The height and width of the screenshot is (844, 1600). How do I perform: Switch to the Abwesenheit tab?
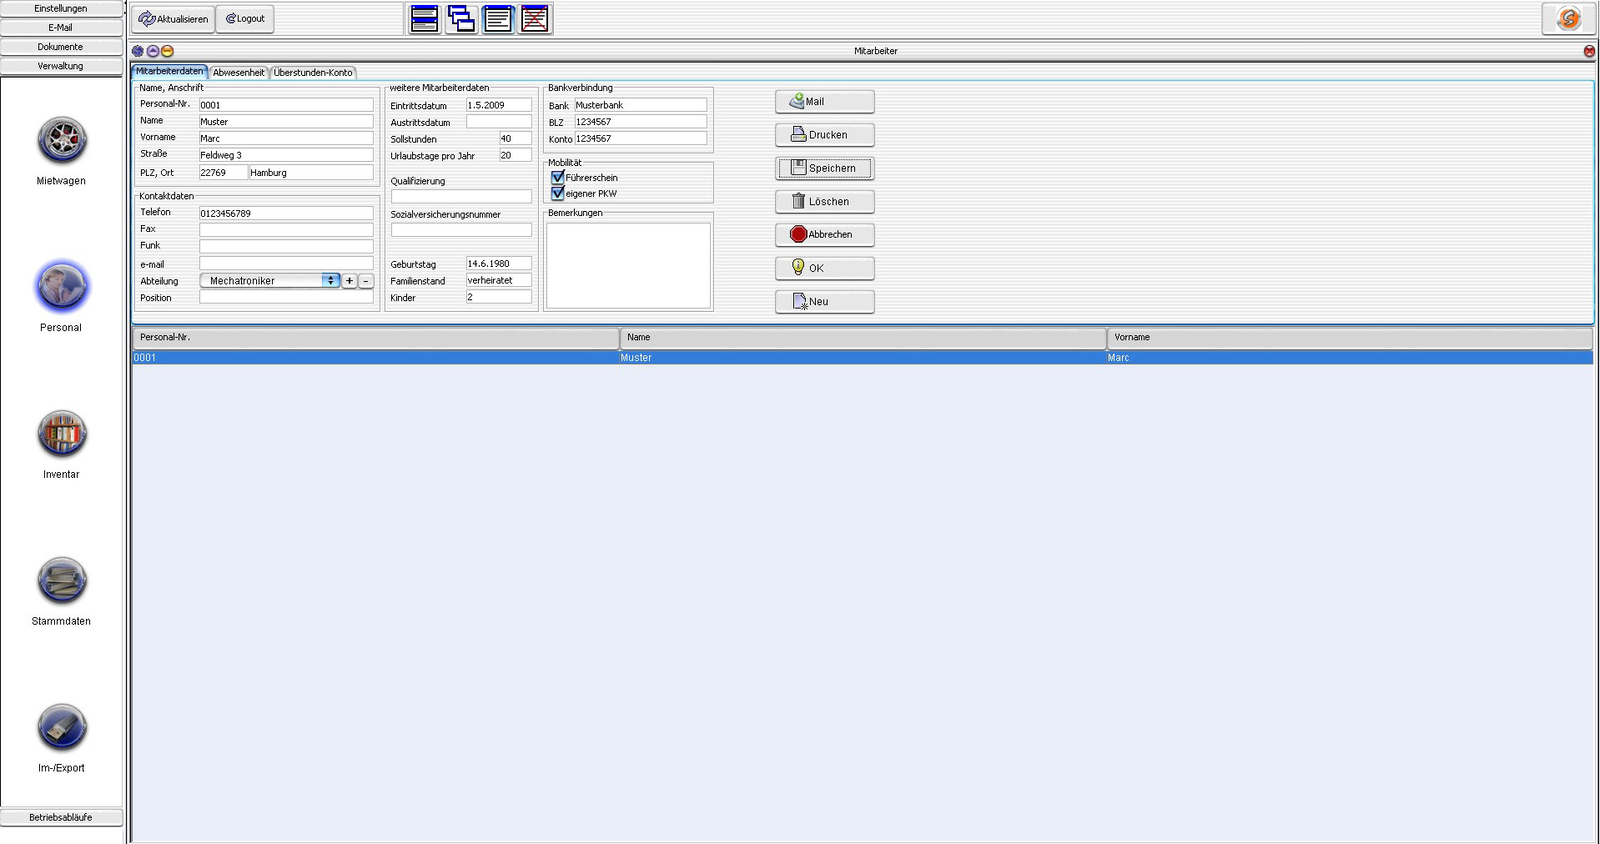(239, 72)
